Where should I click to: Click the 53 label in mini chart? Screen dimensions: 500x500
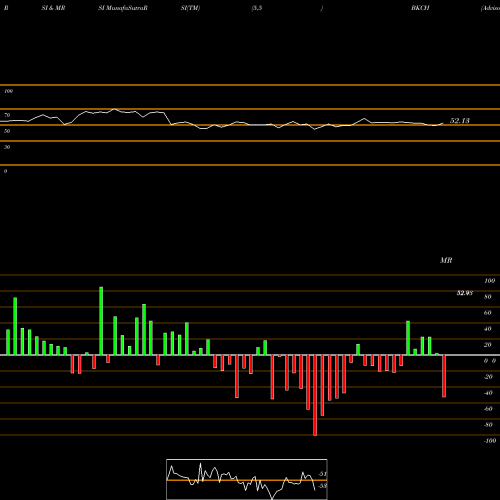(322, 486)
